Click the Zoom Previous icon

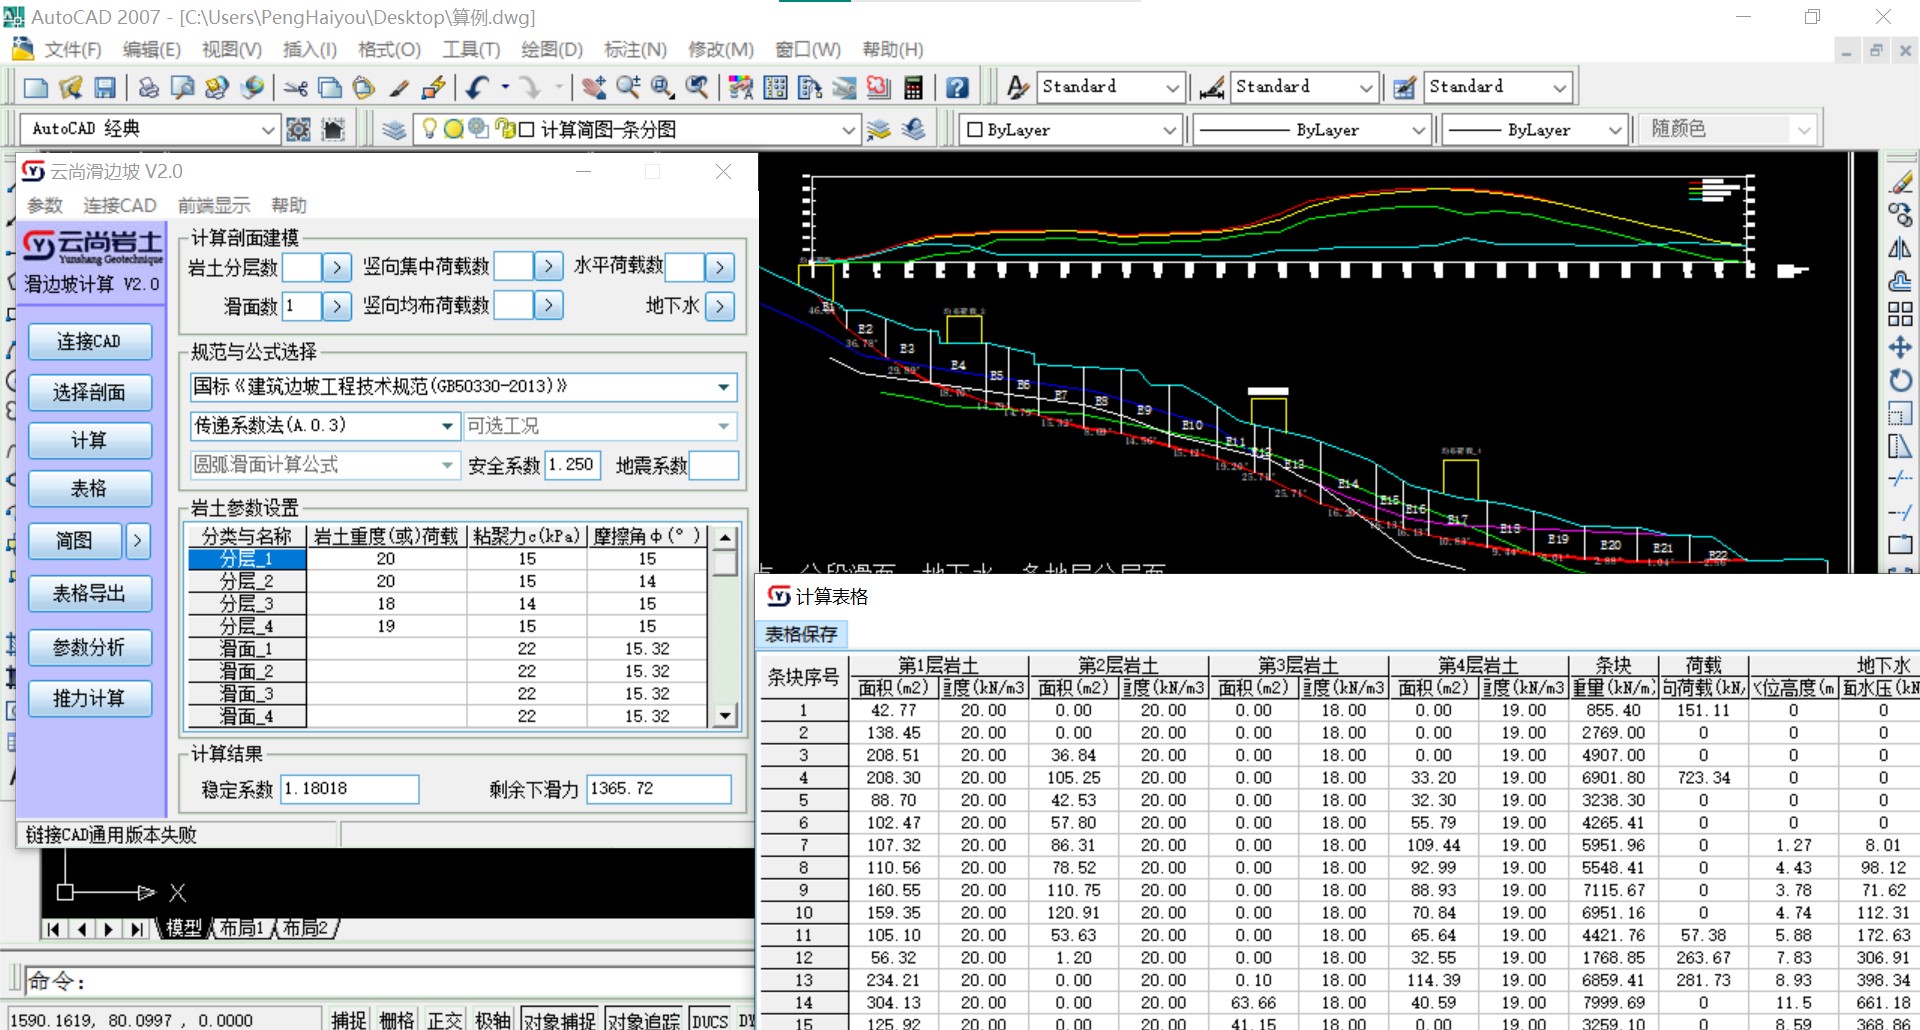697,88
